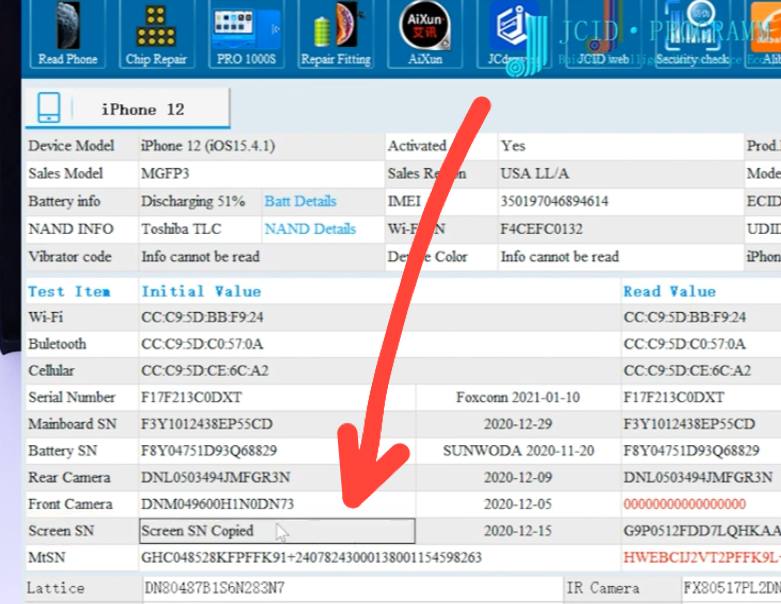Click the Mainboard SN date 2020-12-29
The width and height of the screenshot is (781, 604).
click(518, 424)
